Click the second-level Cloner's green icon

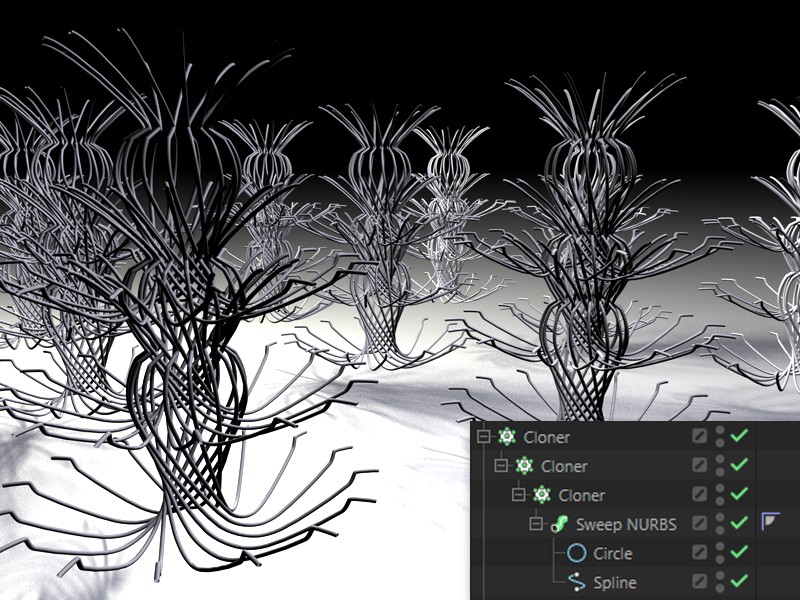[x=524, y=466]
